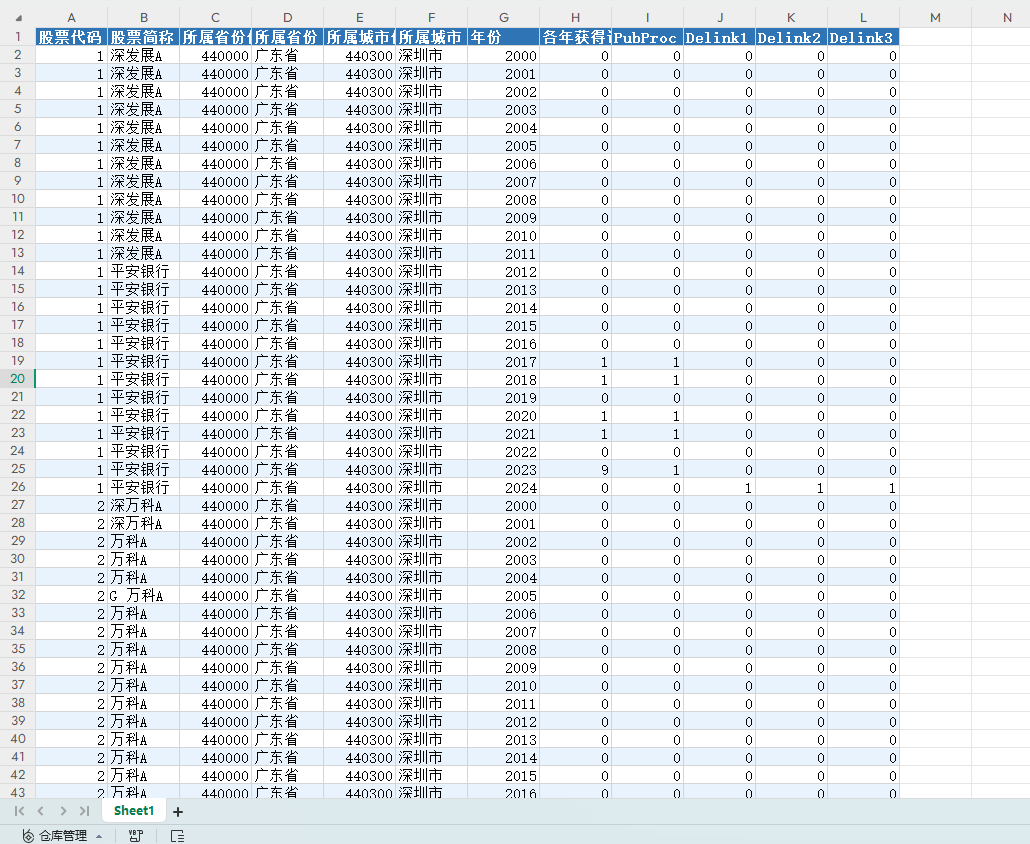The image size is (1030, 844).
Task: Select column K header
Action: tap(792, 18)
